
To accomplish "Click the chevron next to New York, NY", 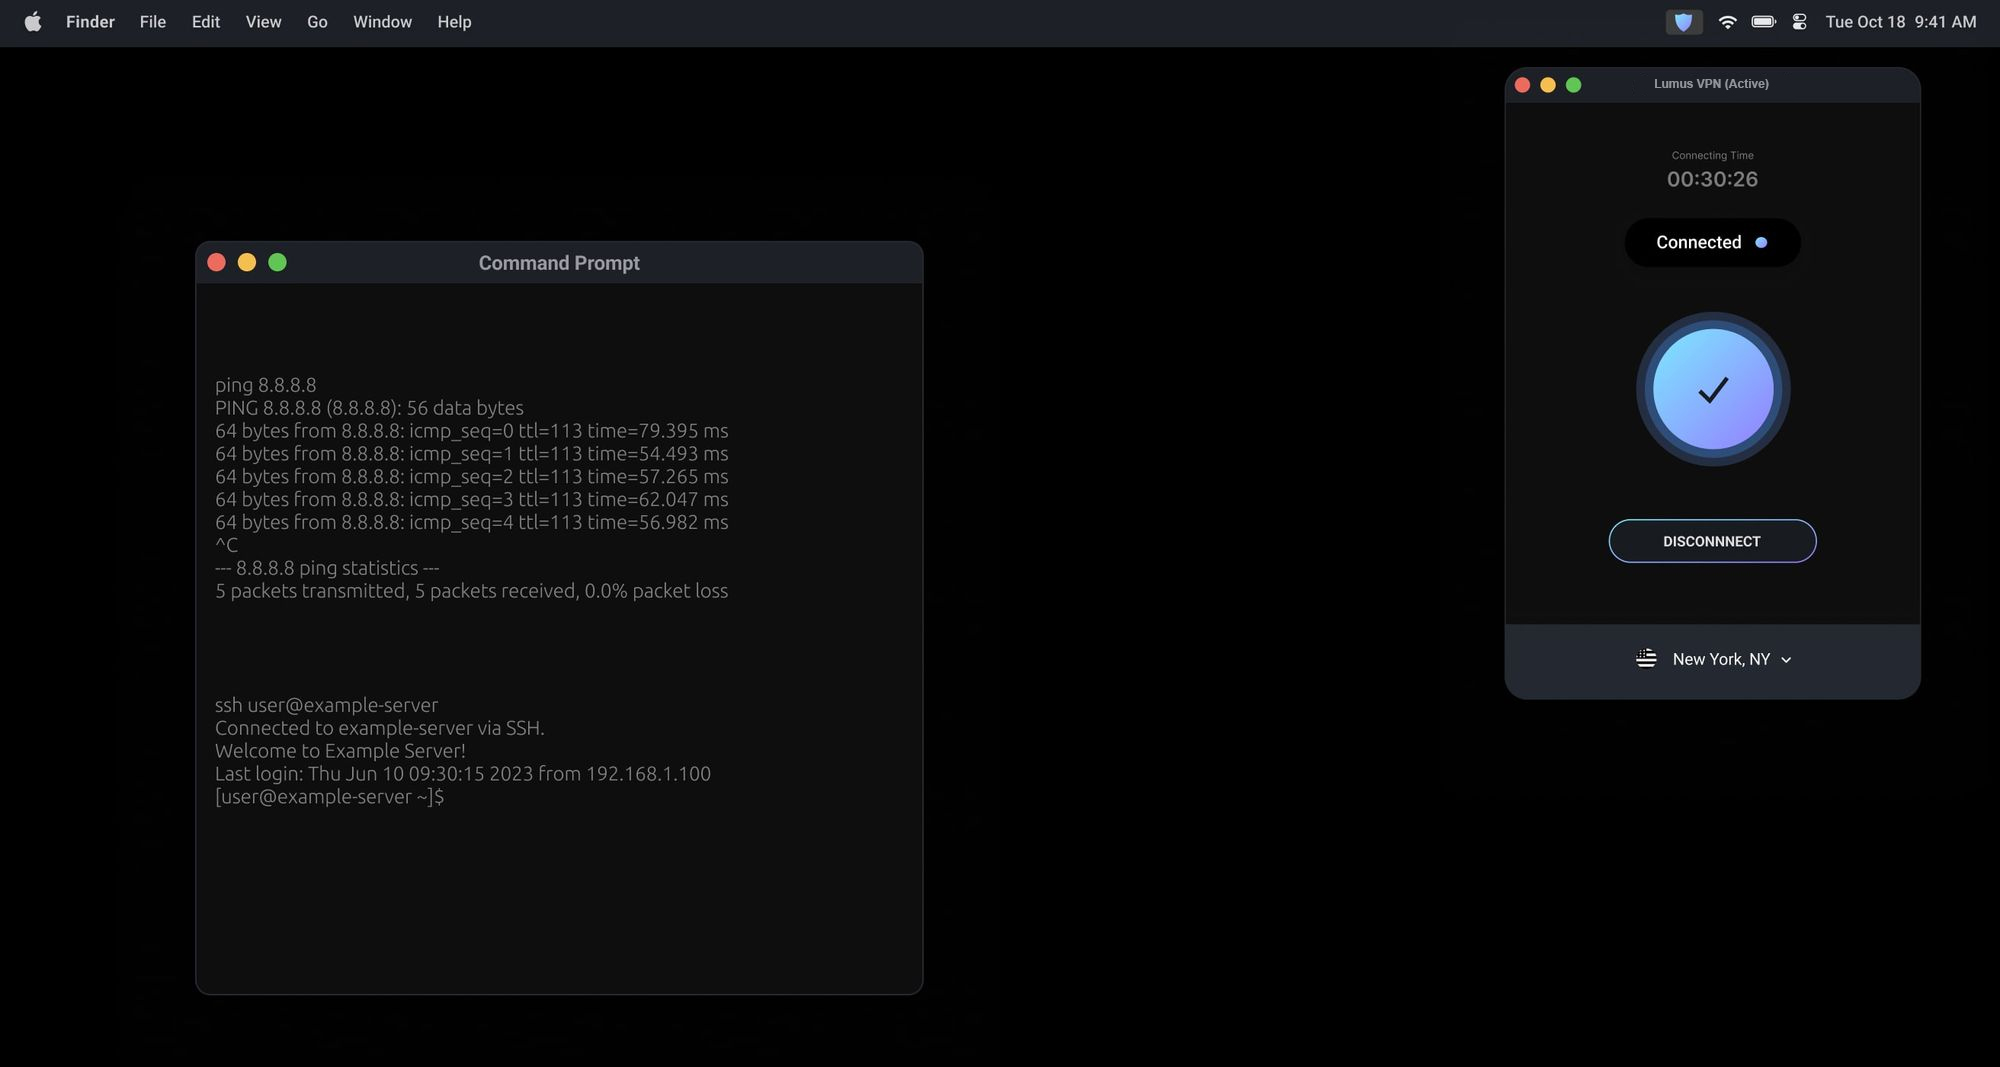I will 1786,660.
